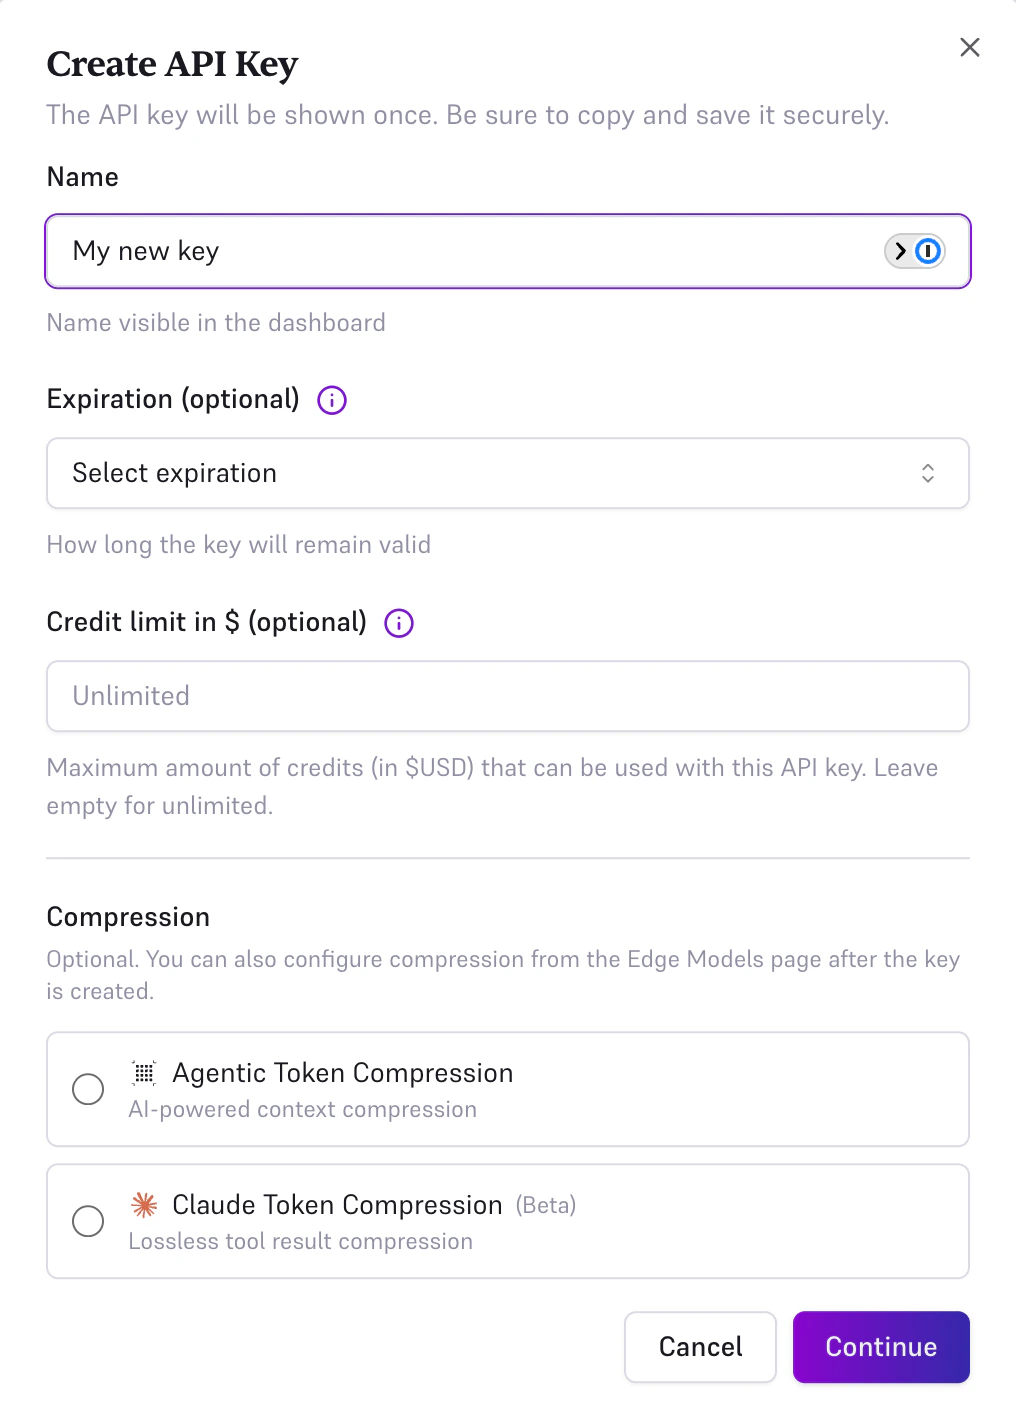Click the 1Password icon in the Name field
Screen dimensions: 1016x1426
tap(927, 251)
